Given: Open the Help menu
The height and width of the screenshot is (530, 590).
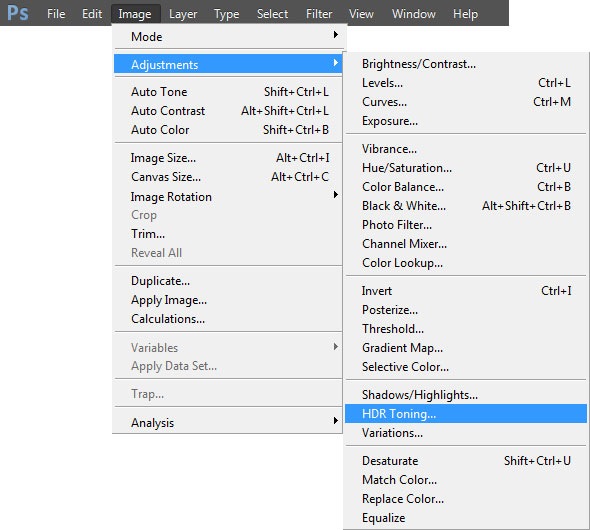Looking at the screenshot, I should pos(465,14).
